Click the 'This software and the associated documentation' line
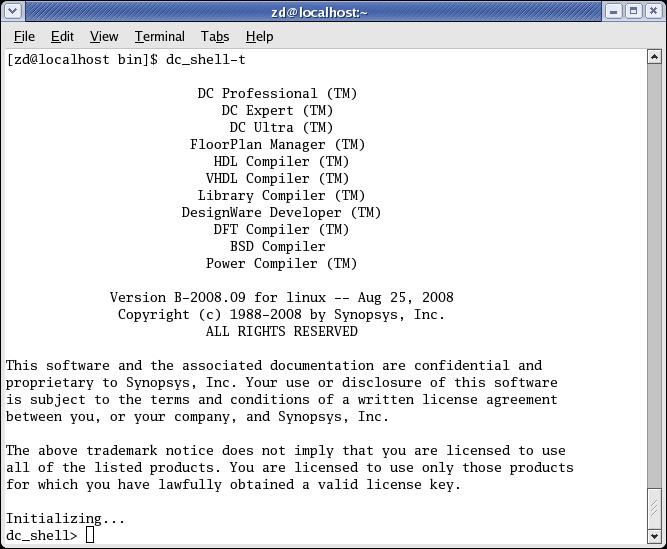The height and width of the screenshot is (549, 667). pyautogui.click(x=274, y=366)
